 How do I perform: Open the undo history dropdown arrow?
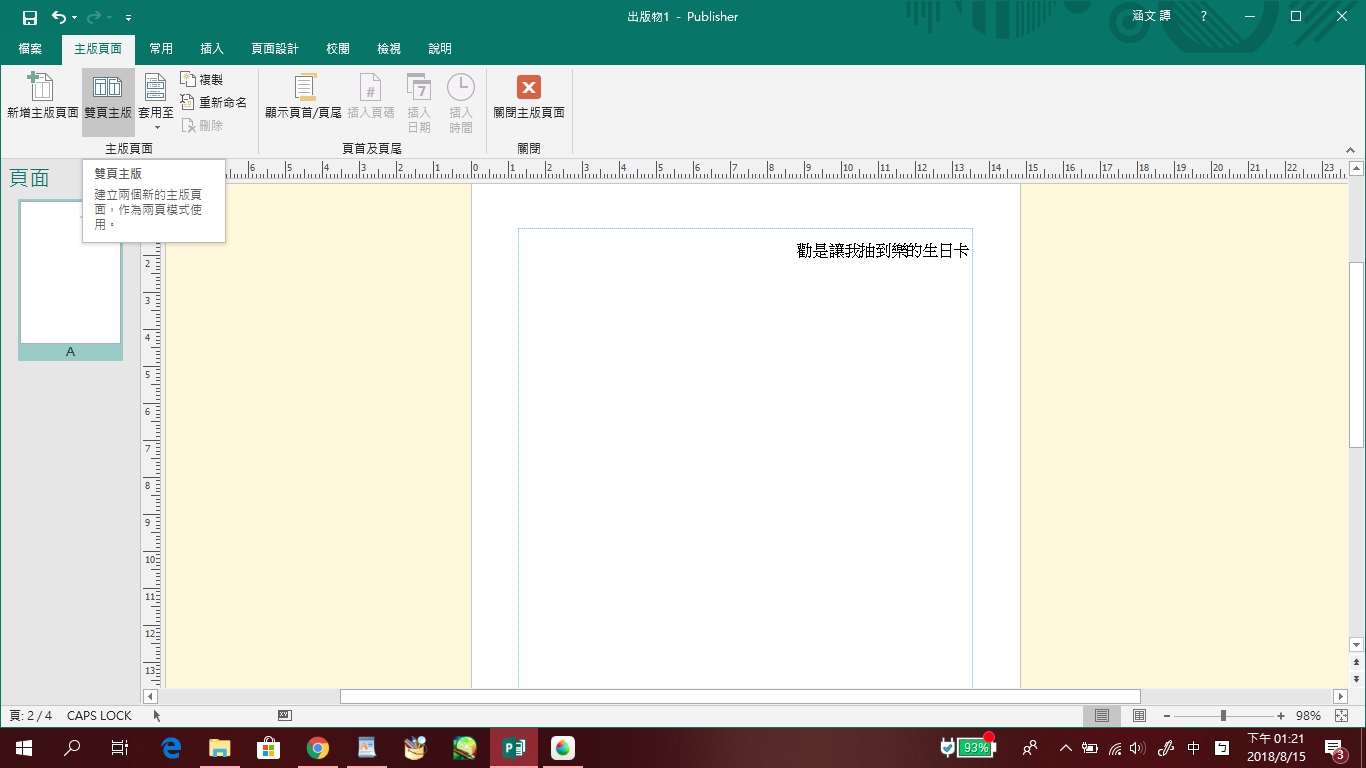(75, 18)
